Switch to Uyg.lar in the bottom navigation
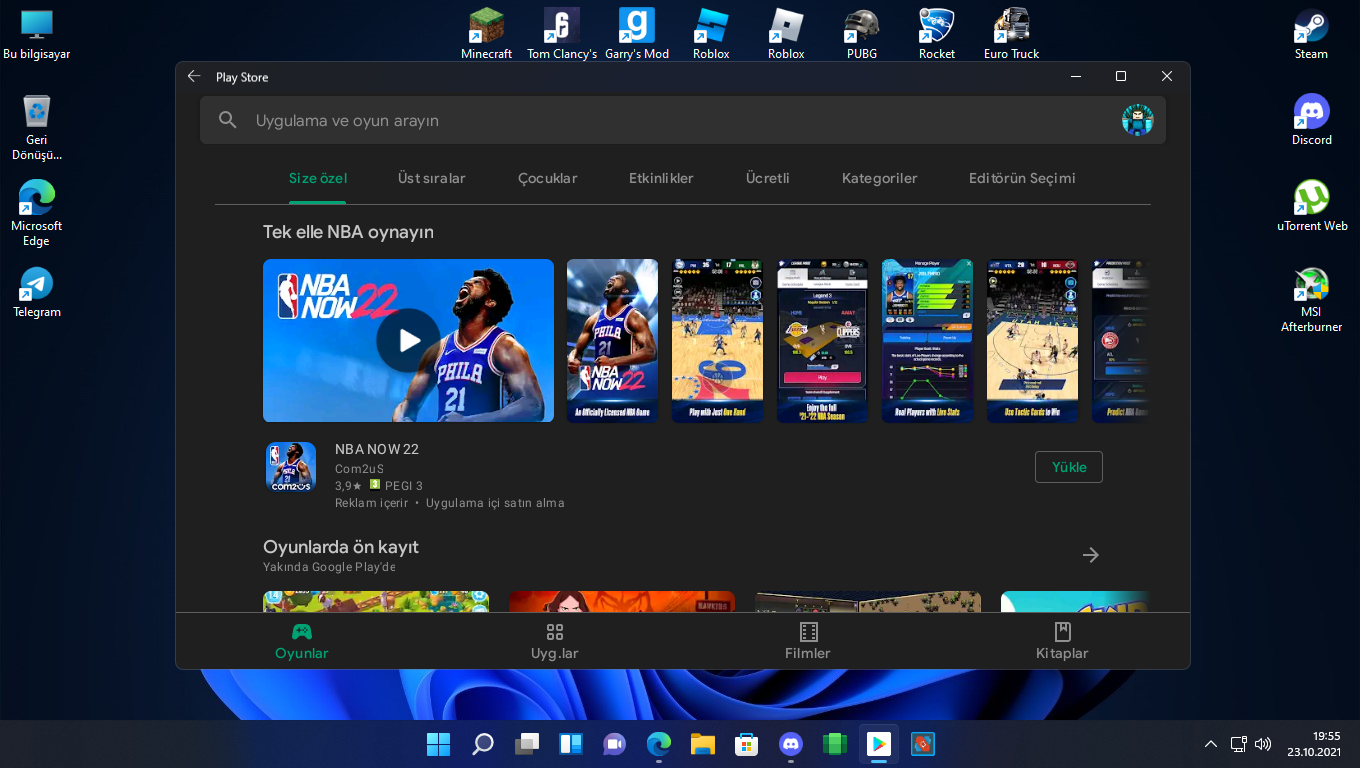 coord(555,641)
